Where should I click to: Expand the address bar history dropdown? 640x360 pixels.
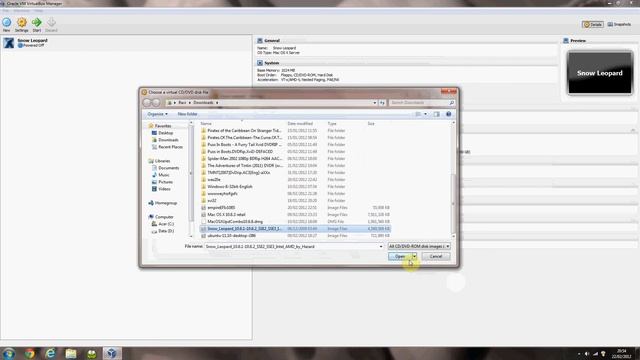pos(375,103)
